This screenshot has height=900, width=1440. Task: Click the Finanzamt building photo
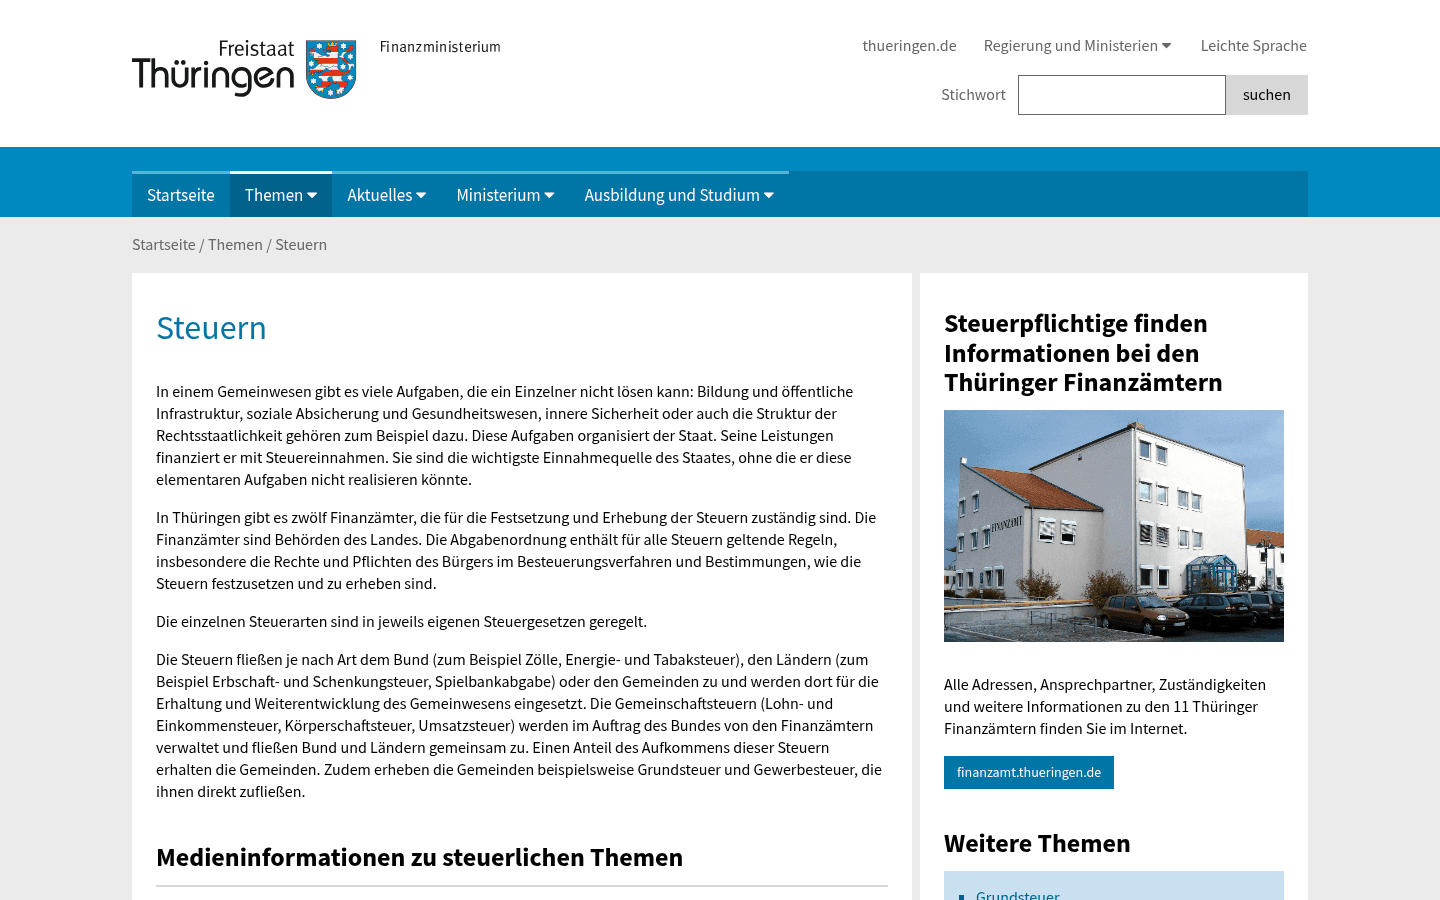pos(1114,526)
